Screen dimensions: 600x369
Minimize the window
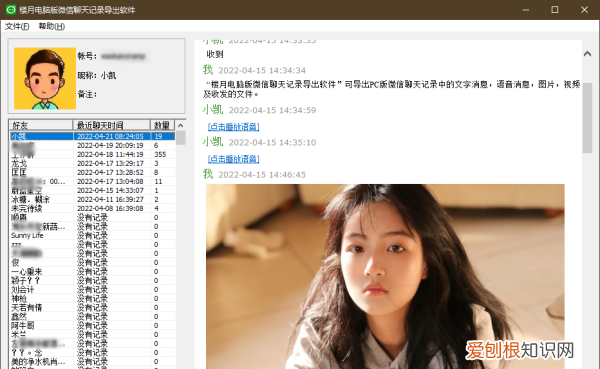coord(526,10)
